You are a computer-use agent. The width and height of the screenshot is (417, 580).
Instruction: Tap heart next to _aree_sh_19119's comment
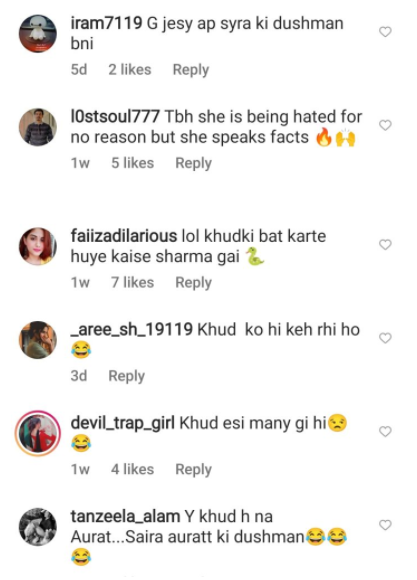pyautogui.click(x=385, y=338)
